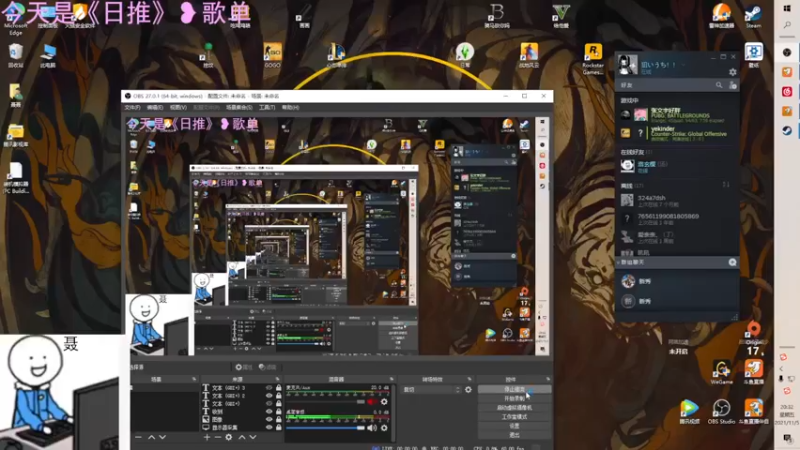
Task: Open the GTA V desktop shortcut
Action: [561, 16]
